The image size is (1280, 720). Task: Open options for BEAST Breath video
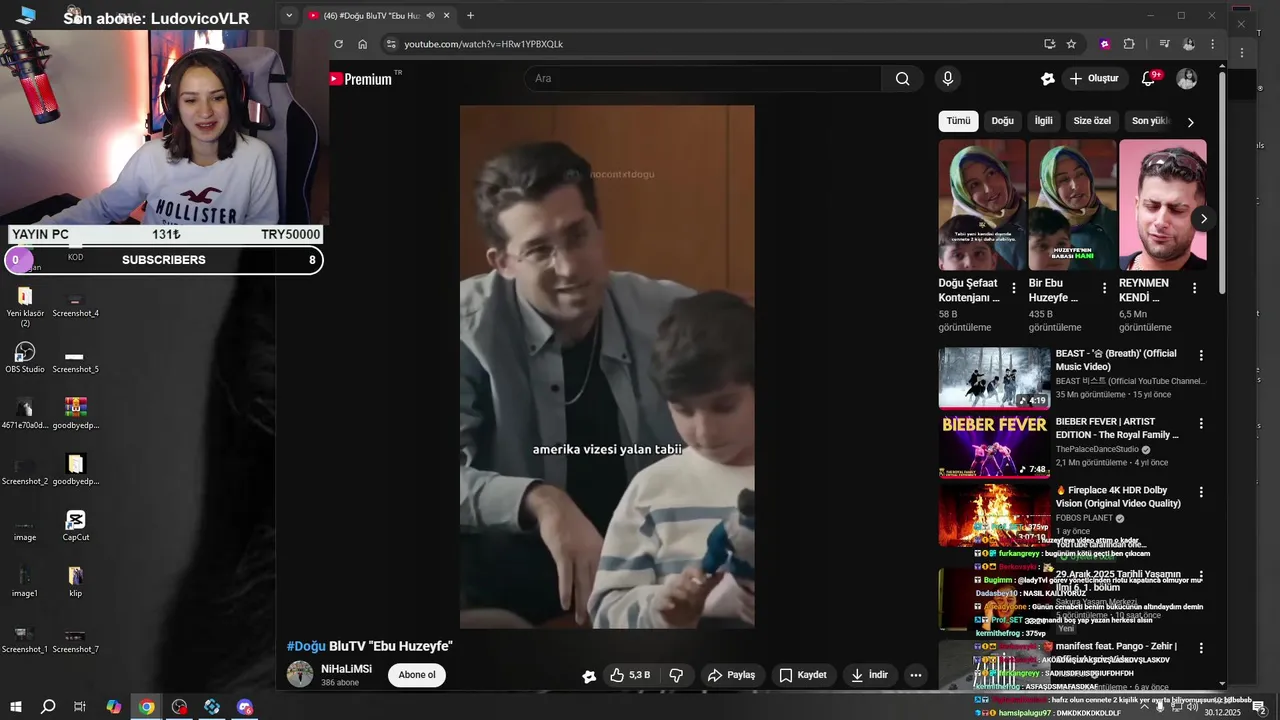[1201, 355]
